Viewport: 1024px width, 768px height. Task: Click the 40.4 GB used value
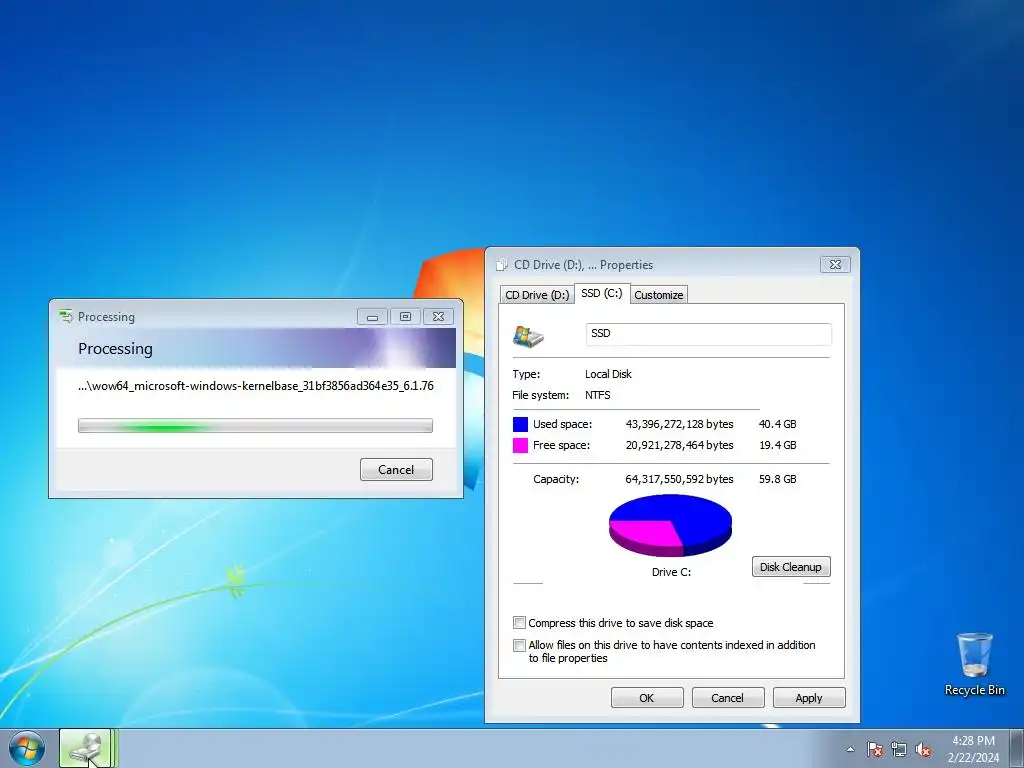pyautogui.click(x=777, y=424)
